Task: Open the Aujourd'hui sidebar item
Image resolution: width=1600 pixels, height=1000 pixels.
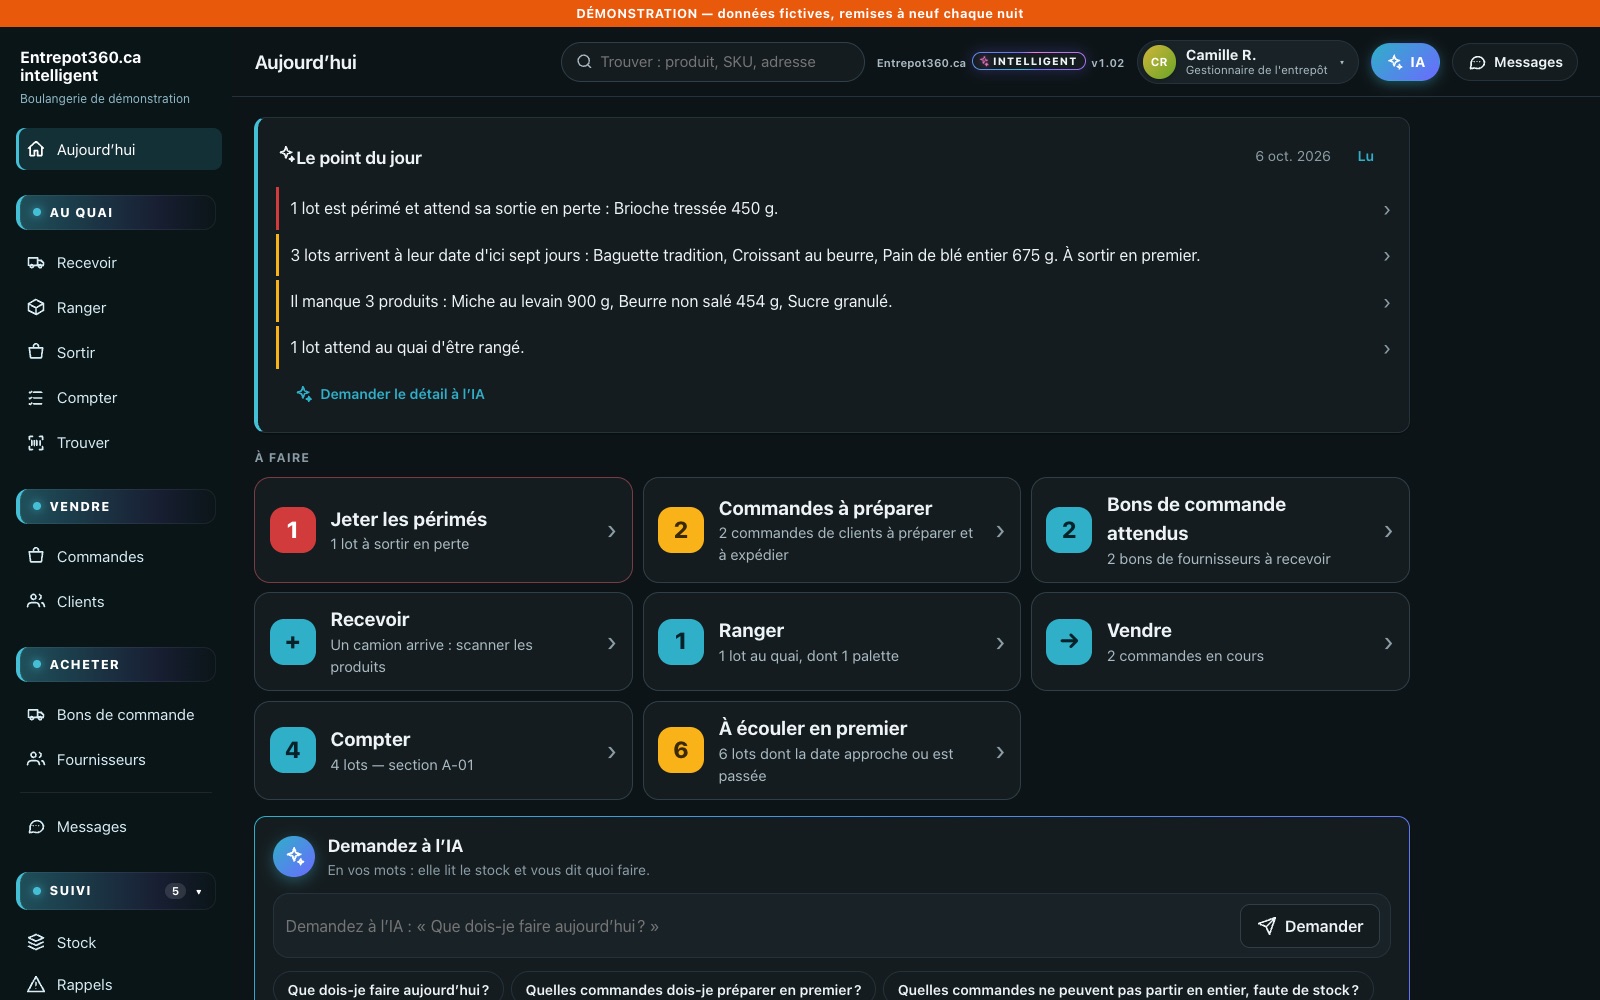Action: 119,149
